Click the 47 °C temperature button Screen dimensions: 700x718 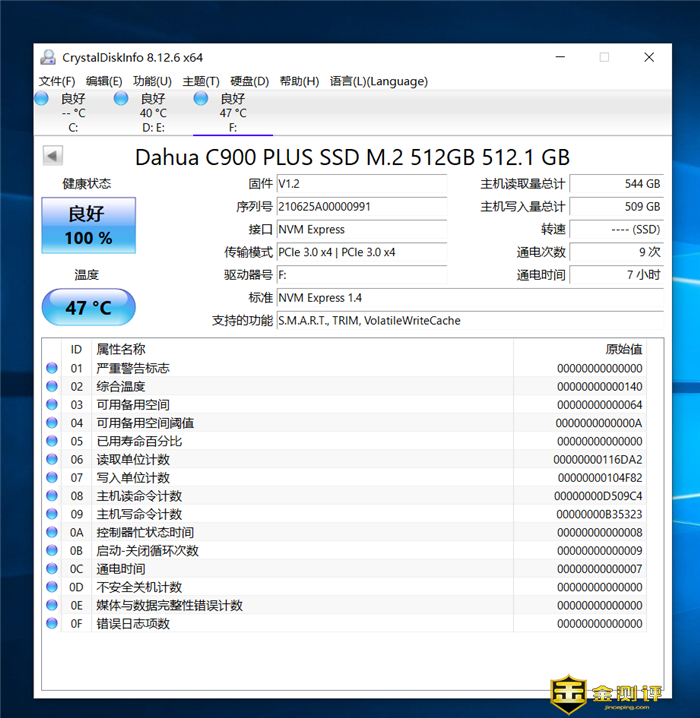tap(88, 307)
